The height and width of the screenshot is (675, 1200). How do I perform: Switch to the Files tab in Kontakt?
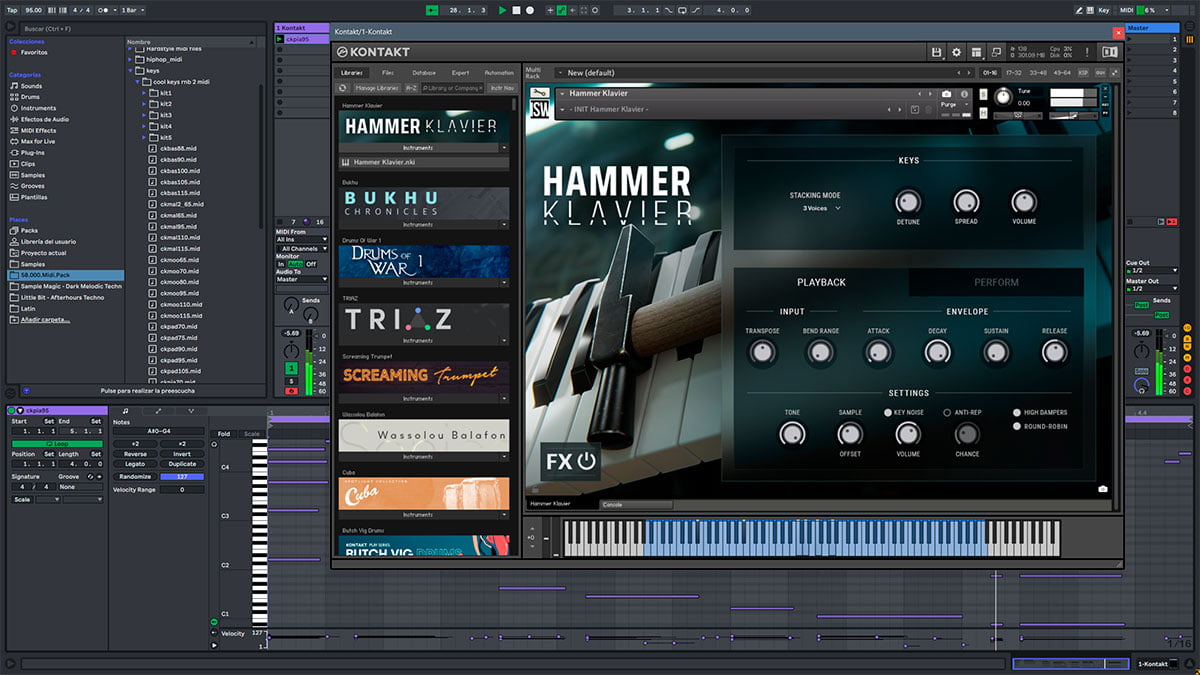388,73
